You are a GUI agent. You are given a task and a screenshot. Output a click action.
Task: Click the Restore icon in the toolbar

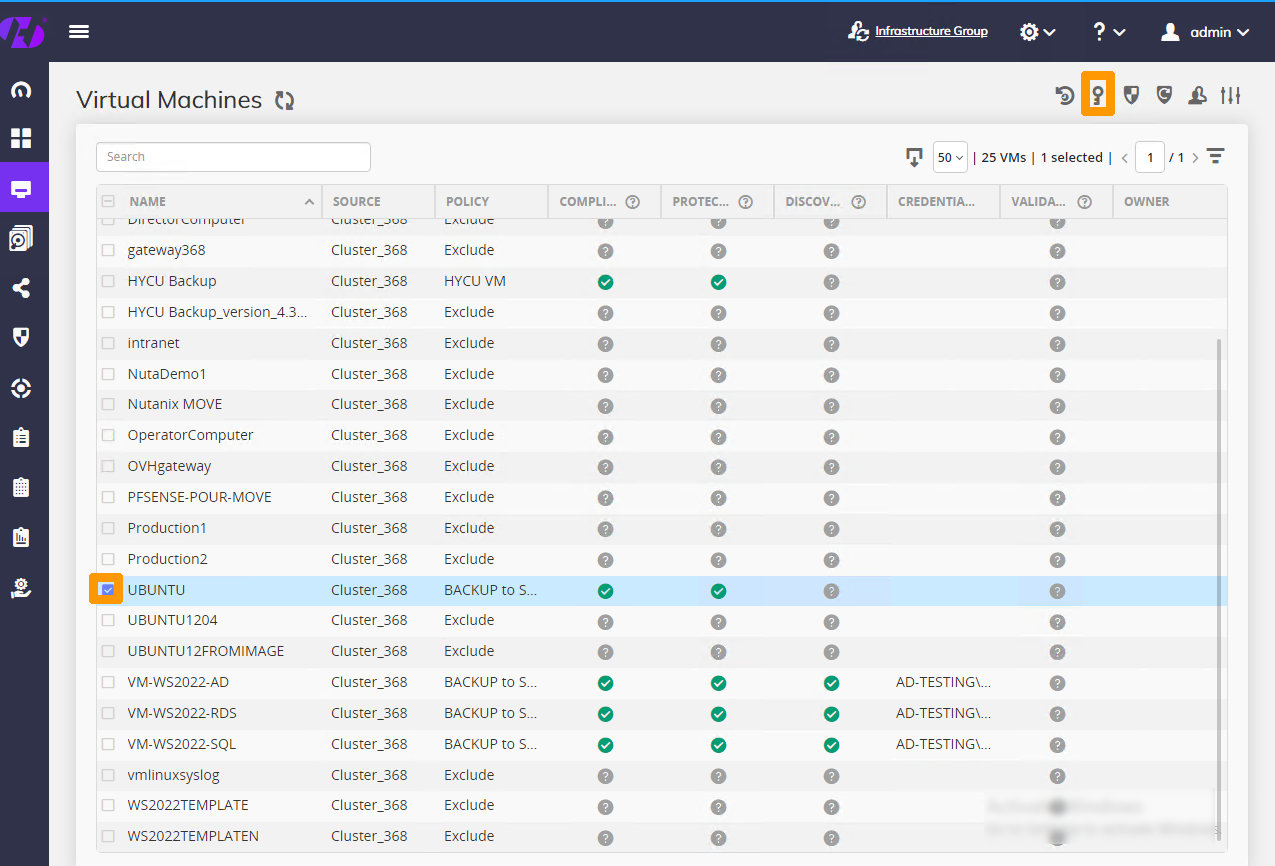1062,94
